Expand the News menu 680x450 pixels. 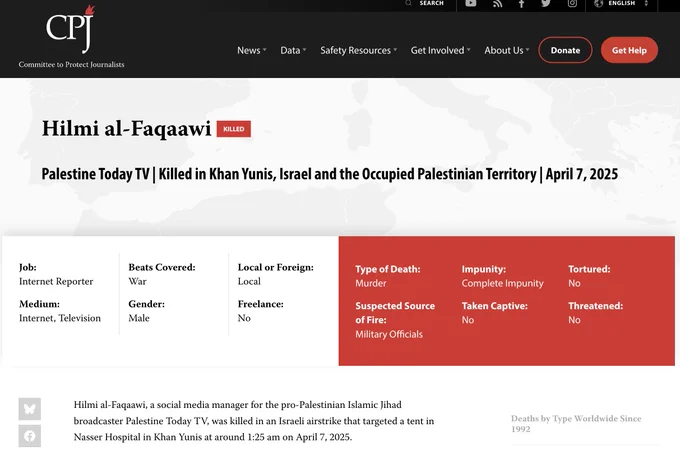coord(252,50)
